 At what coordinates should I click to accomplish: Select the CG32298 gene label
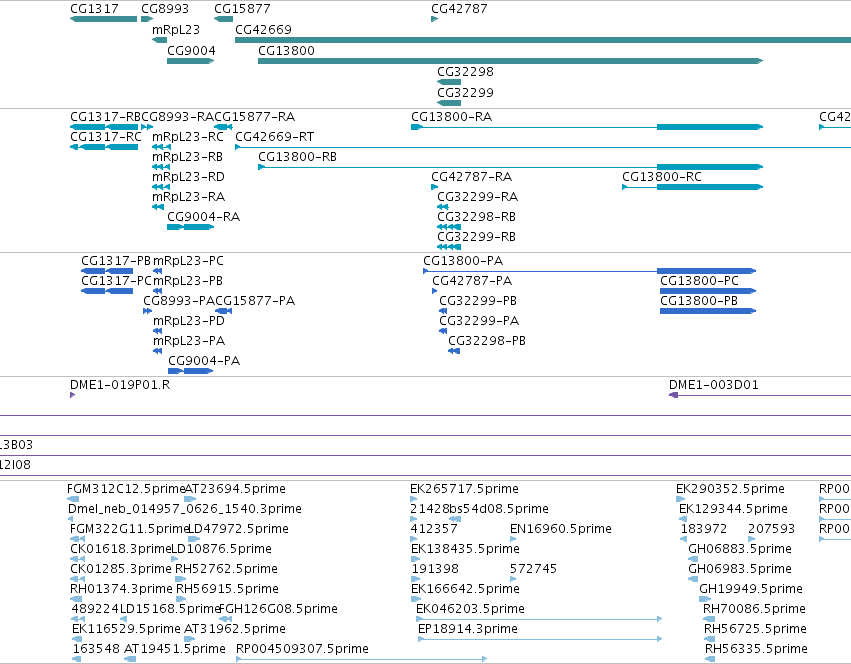click(466, 72)
